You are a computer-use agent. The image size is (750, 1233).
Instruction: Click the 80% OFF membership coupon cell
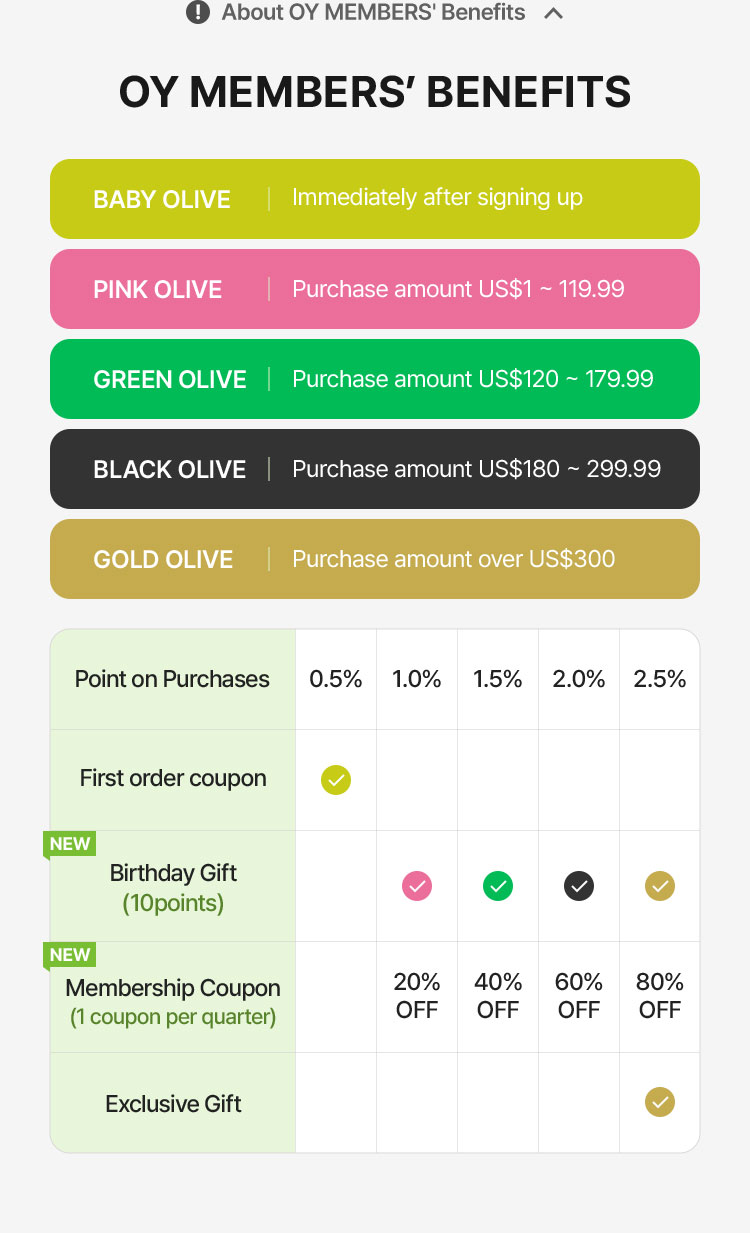click(660, 996)
